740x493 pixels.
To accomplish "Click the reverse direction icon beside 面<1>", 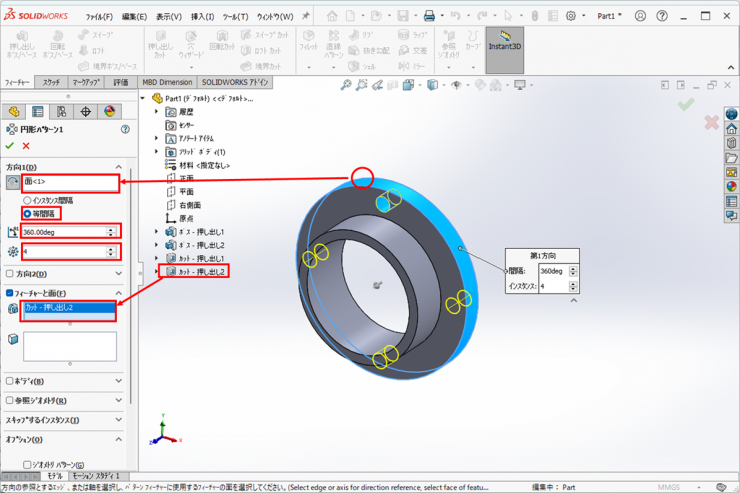I will [13, 183].
